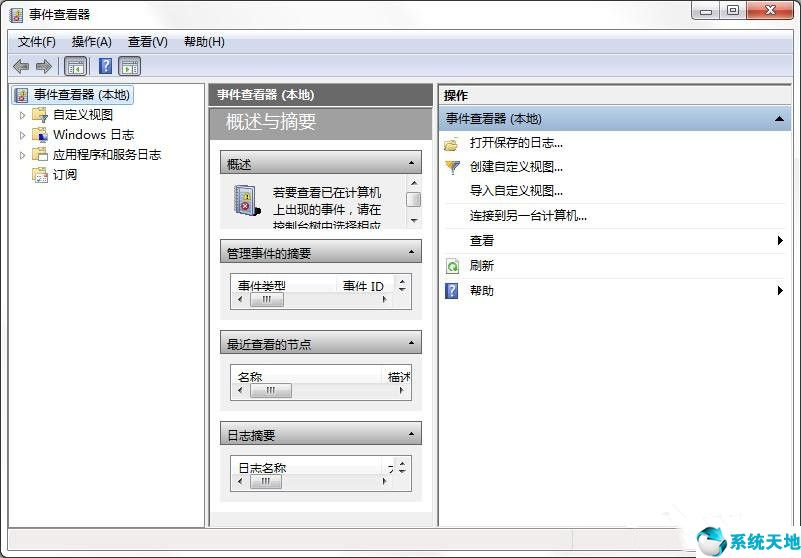Click 连接到另一台计算机... action
Image resolution: width=801 pixels, height=558 pixels.
tap(528, 216)
